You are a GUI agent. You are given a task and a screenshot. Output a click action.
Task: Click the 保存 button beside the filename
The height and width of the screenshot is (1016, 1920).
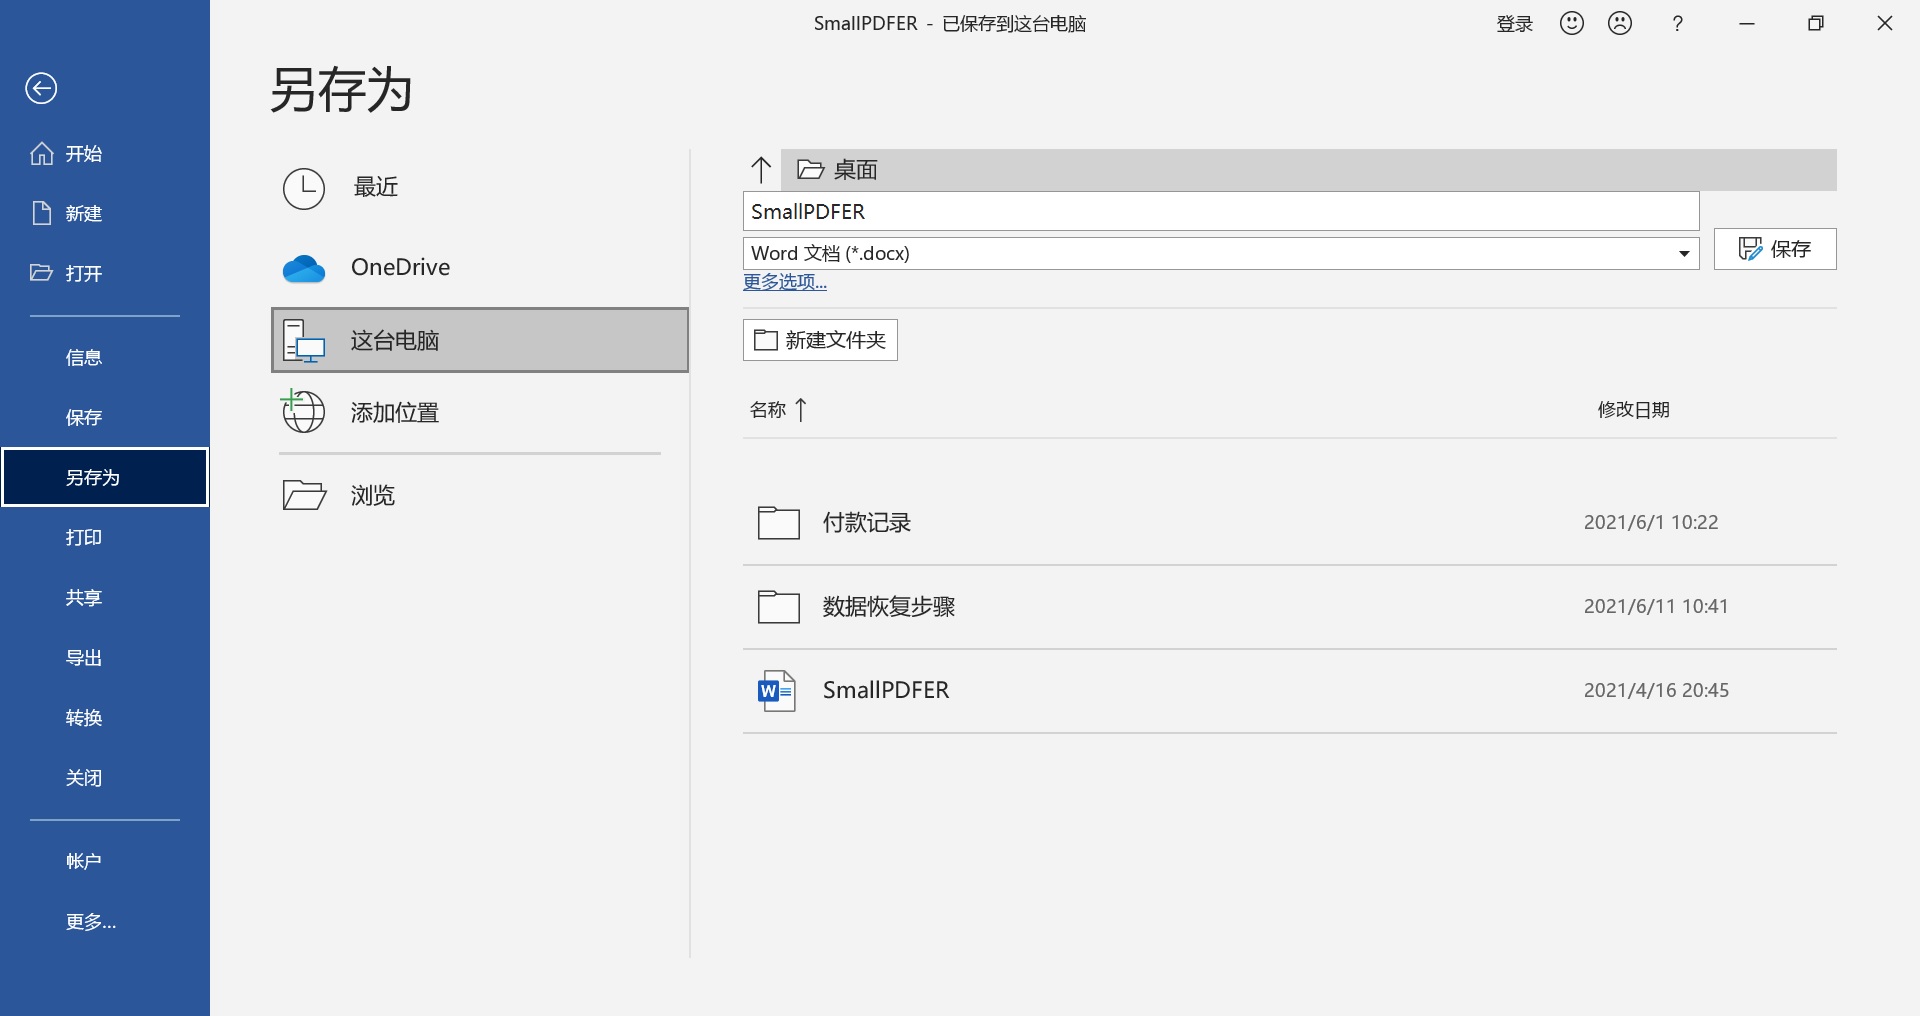pyautogui.click(x=1775, y=249)
